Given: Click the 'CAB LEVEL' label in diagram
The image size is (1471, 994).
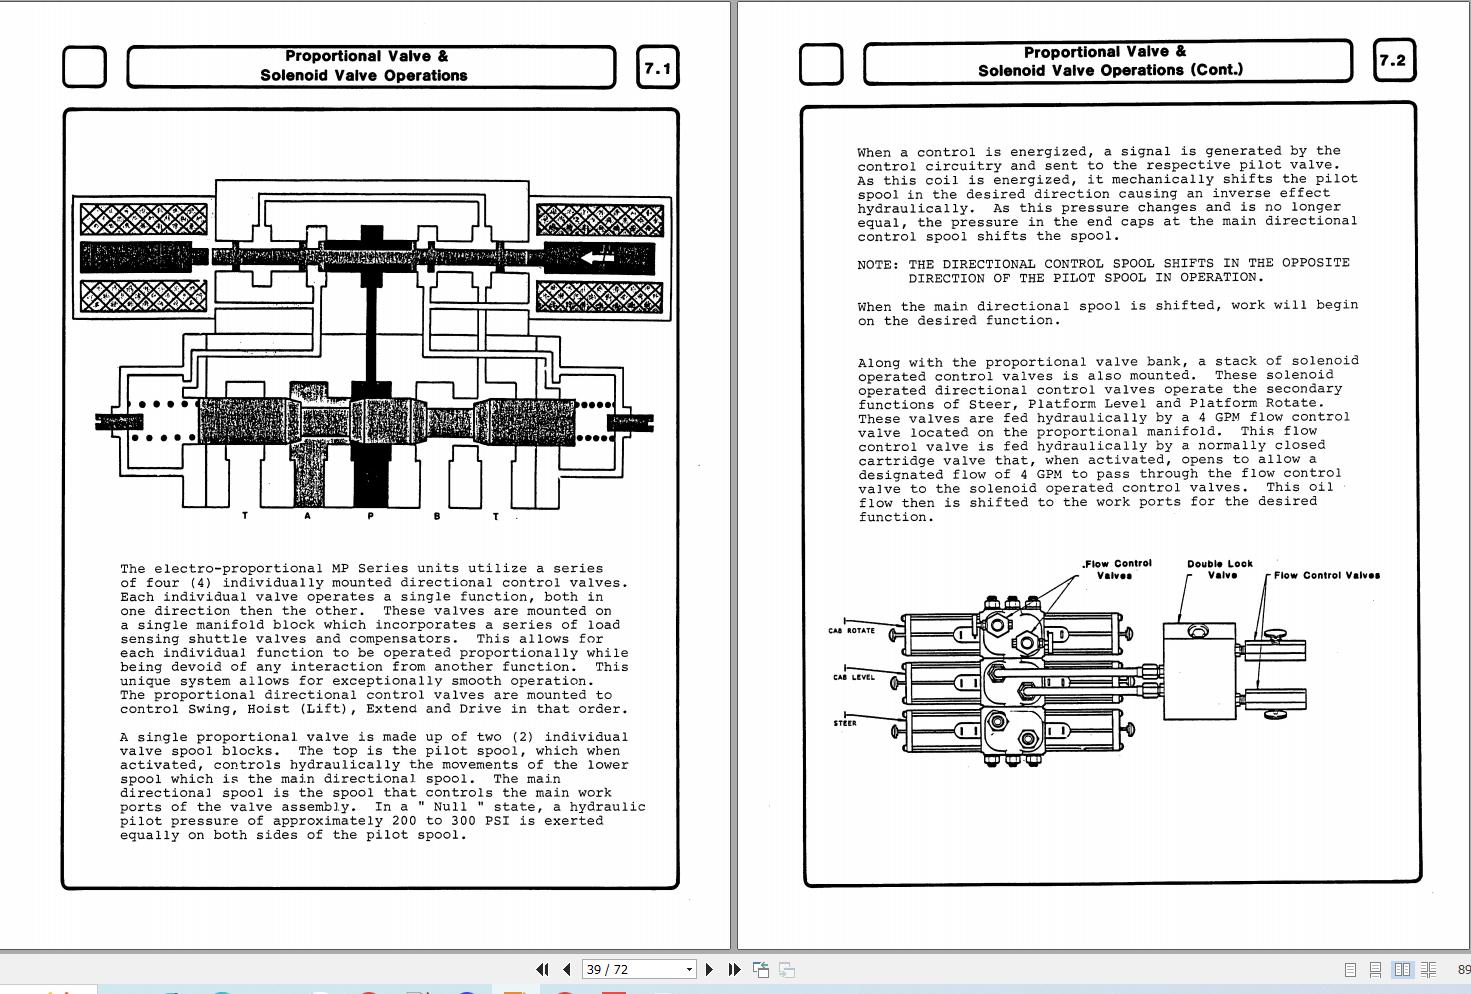Looking at the screenshot, I should pos(854,677).
